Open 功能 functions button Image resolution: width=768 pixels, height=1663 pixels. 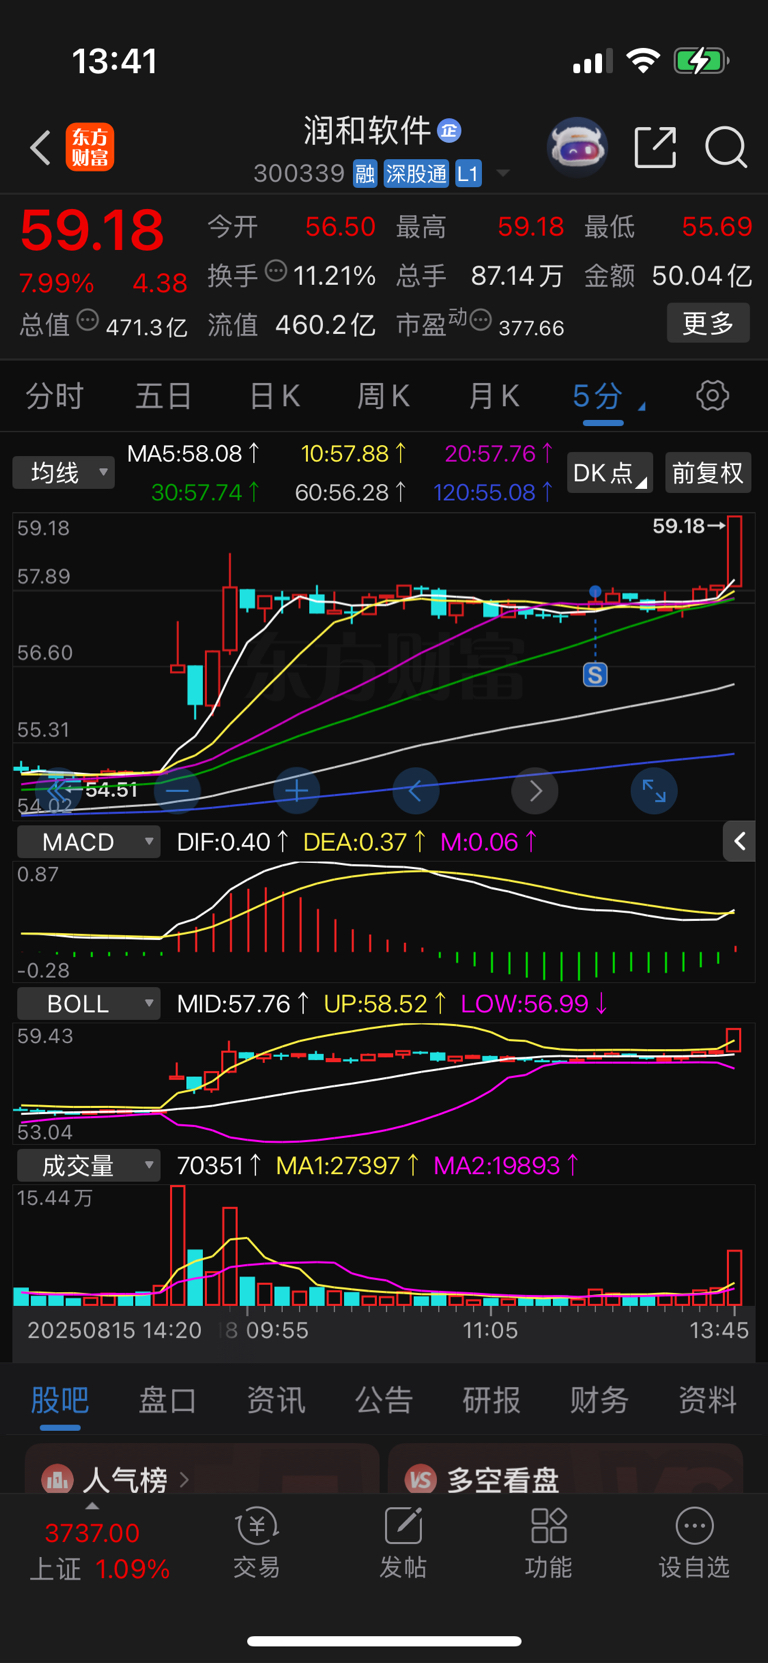click(549, 1543)
